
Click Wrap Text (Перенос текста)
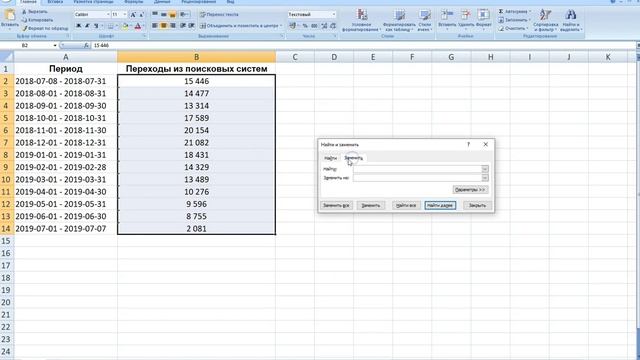219,14
